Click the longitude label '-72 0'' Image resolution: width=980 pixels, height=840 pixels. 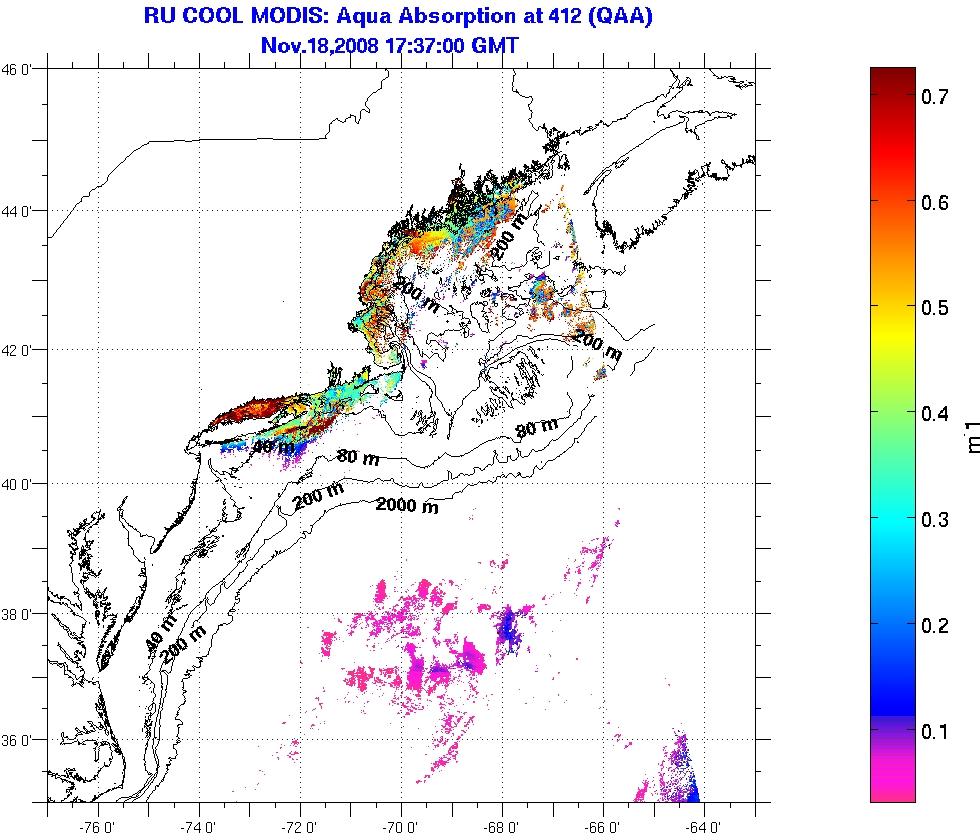tap(299, 828)
